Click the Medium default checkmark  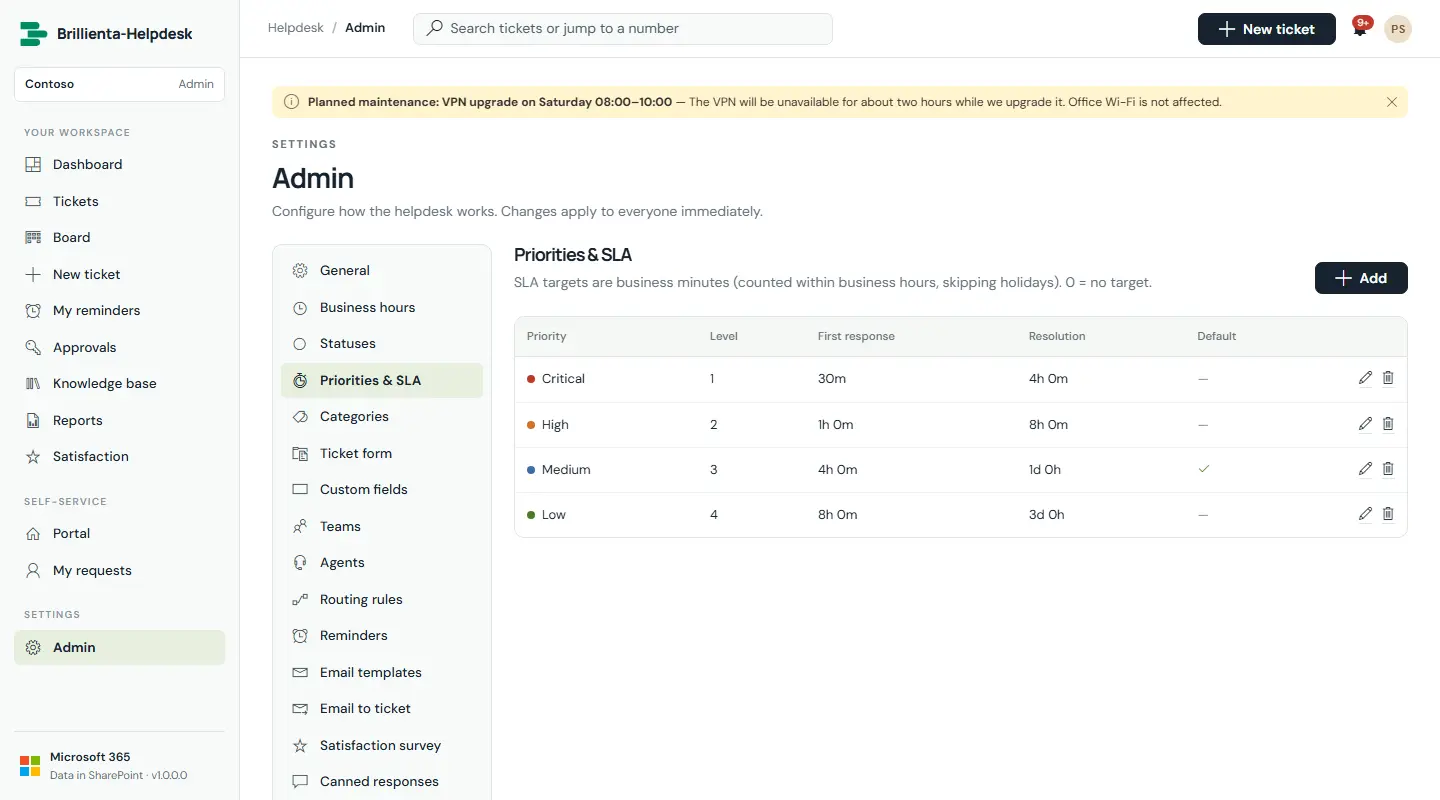(x=1204, y=469)
